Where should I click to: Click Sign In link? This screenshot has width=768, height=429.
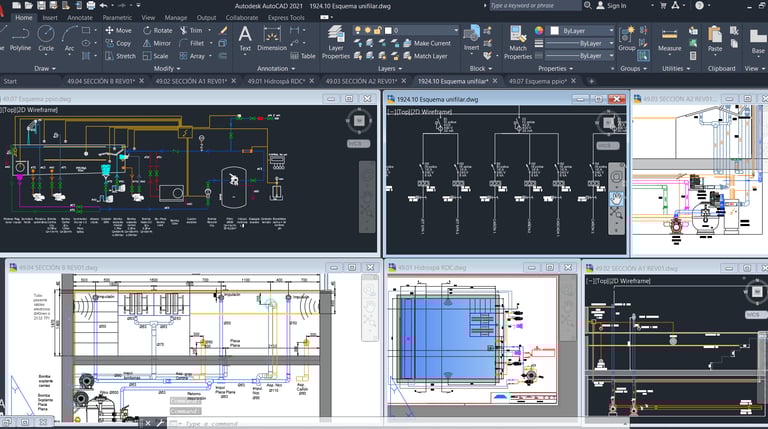click(x=616, y=5)
